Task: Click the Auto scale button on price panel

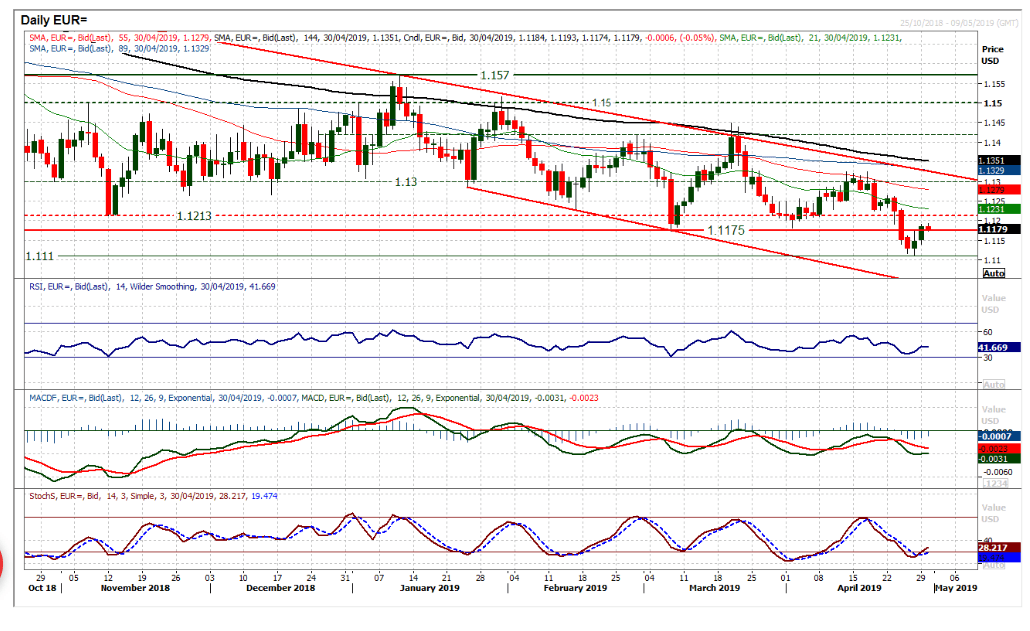Action: pos(993,273)
